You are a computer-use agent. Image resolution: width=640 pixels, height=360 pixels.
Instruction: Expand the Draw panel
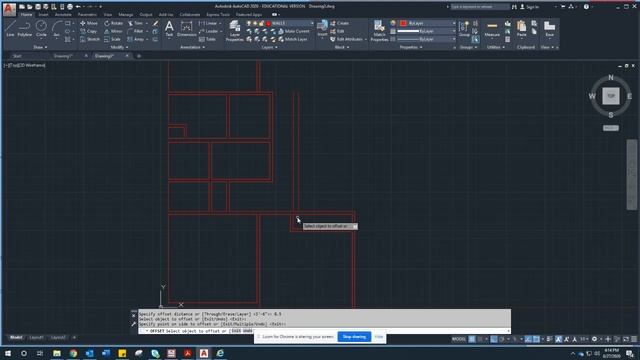[x=40, y=47]
